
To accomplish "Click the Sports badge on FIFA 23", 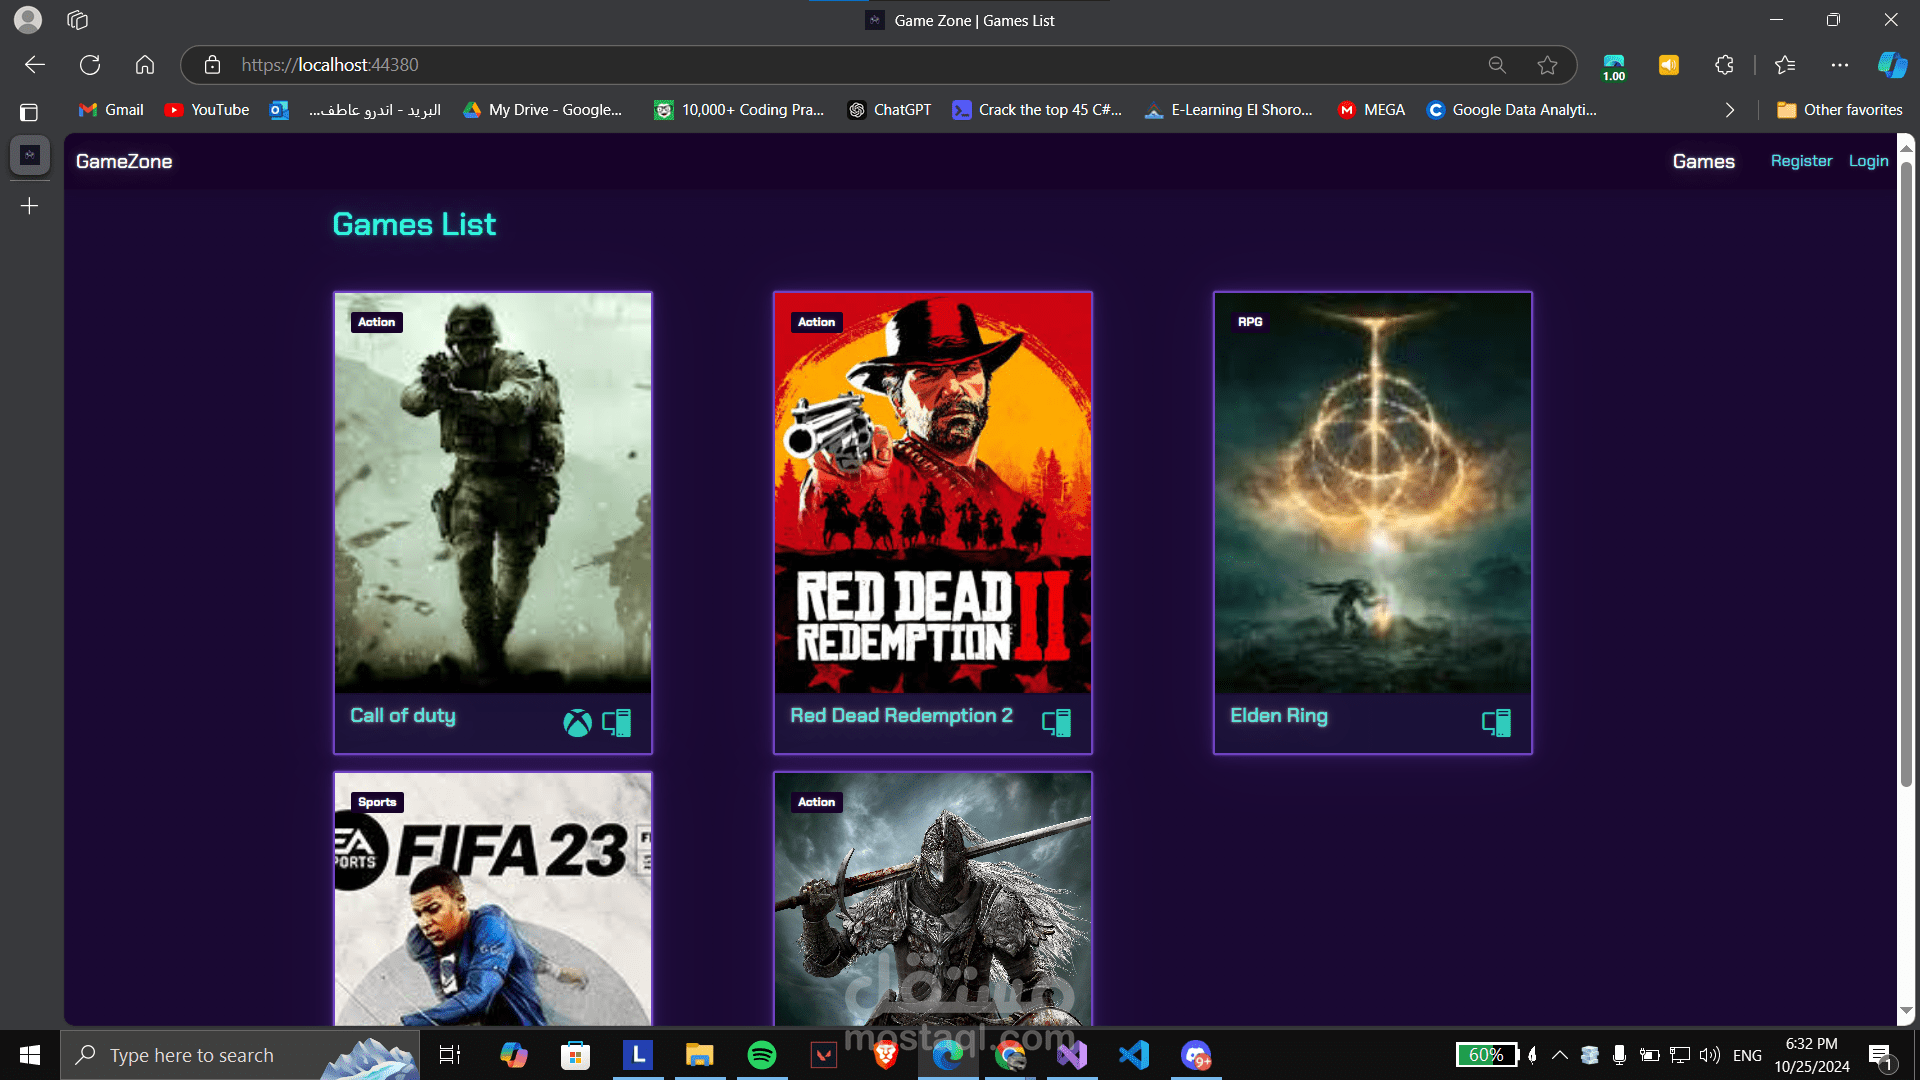I will [377, 802].
